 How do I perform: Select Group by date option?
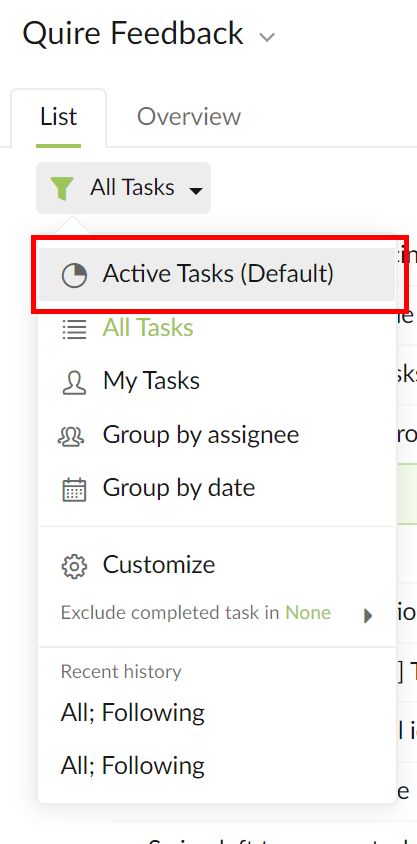[x=217, y=488]
